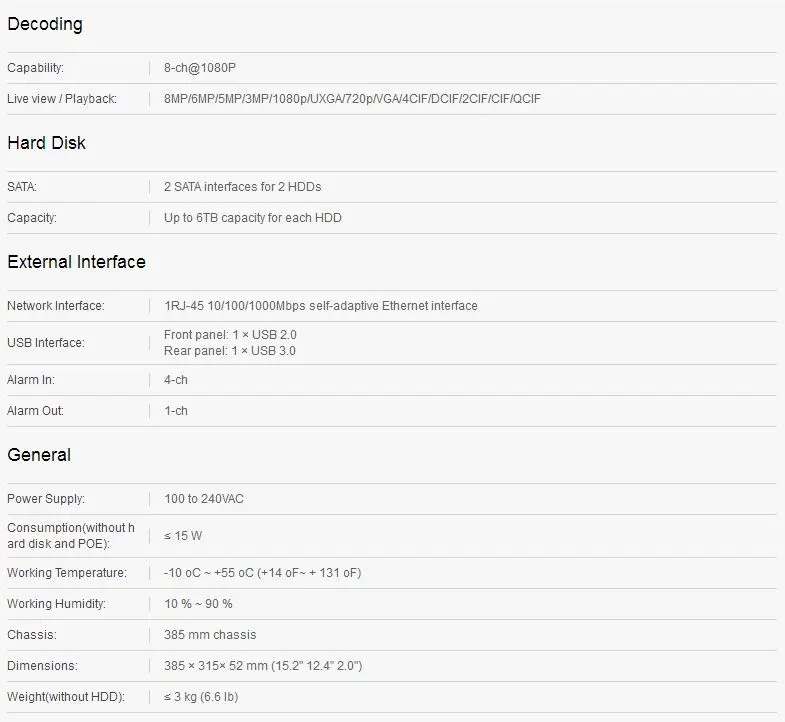
Task: Click the Alarm Out label
Action: click(x=36, y=411)
